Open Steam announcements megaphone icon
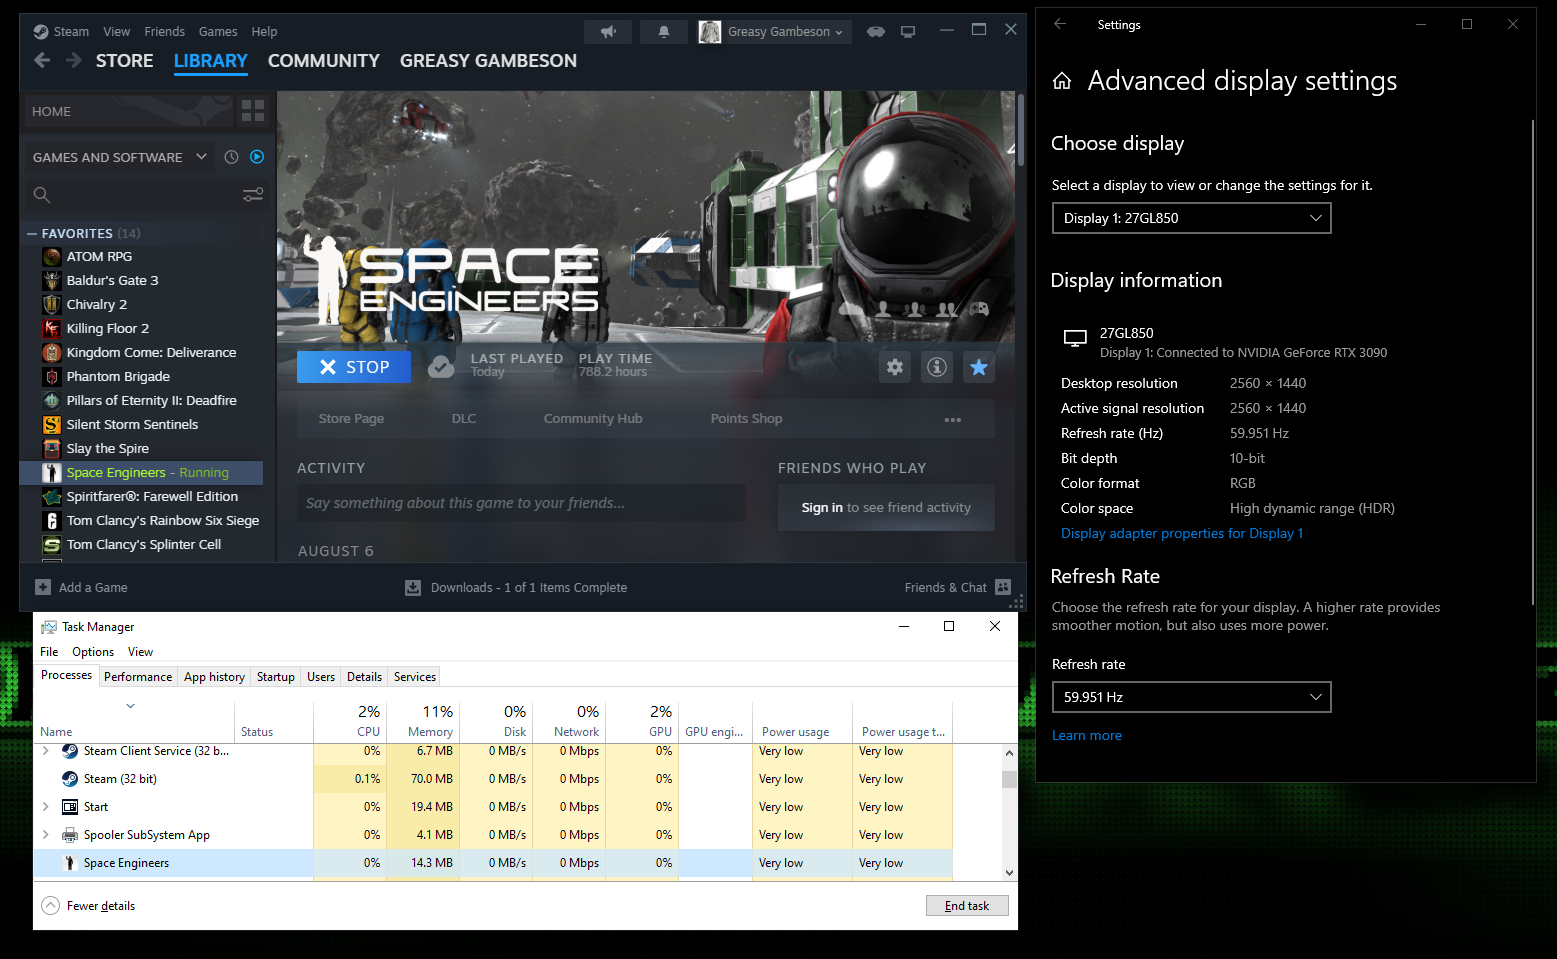 click(x=608, y=32)
